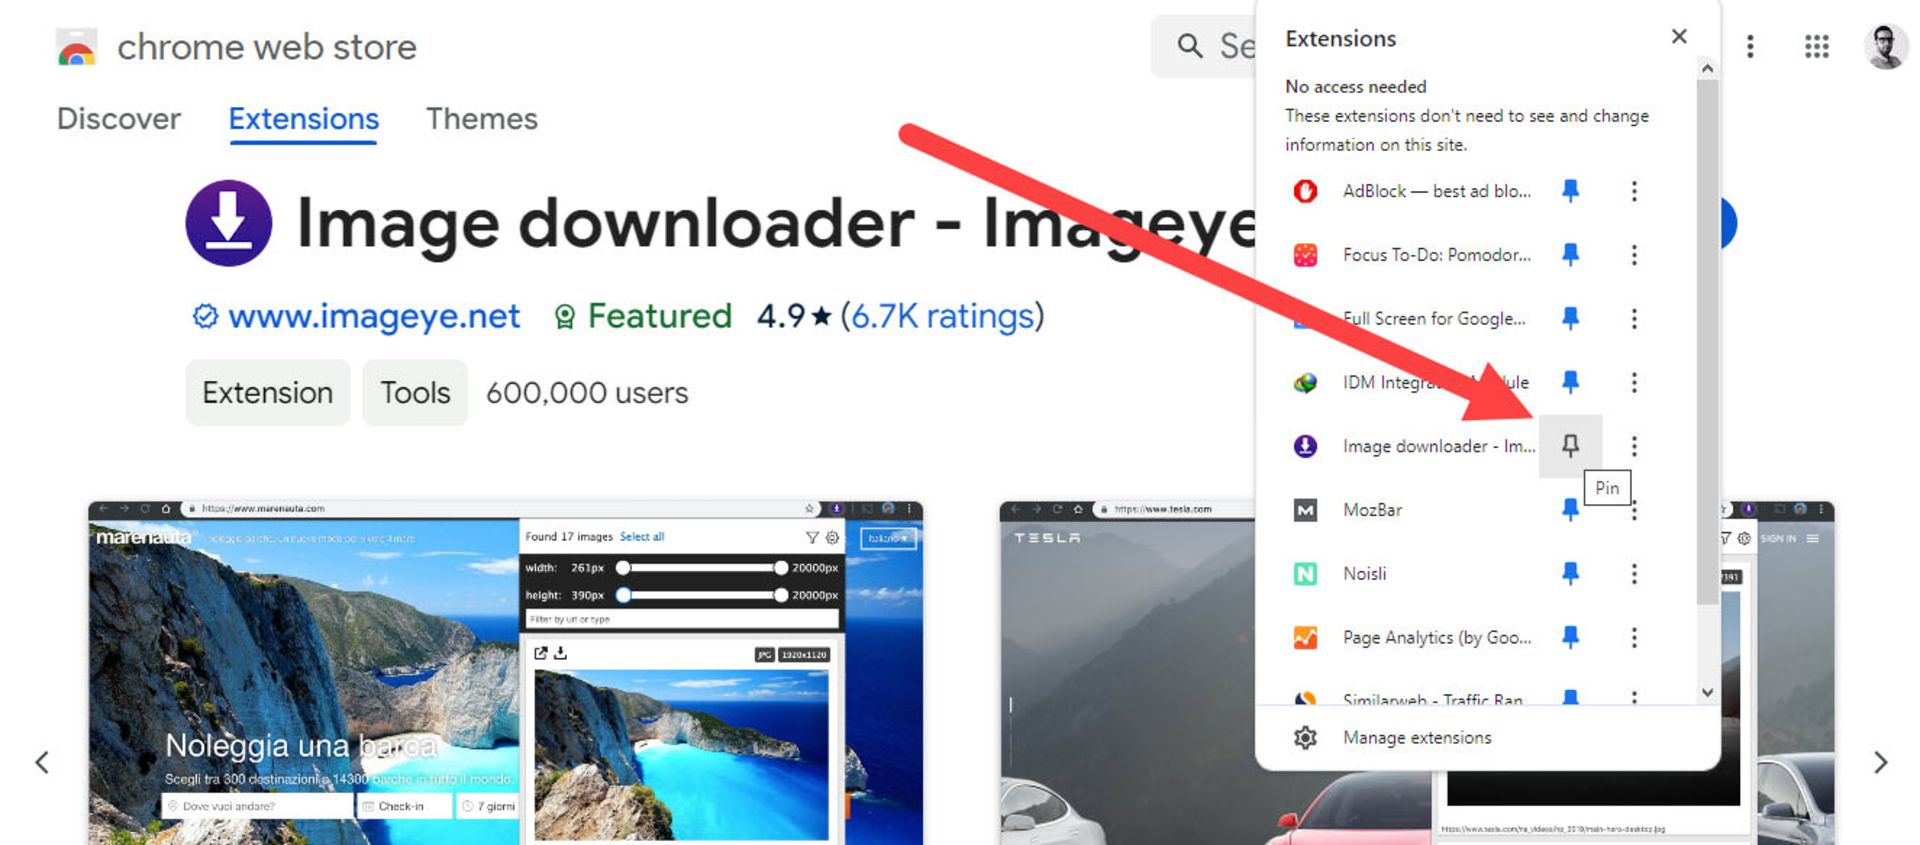Show previous screenshot in carousel
The height and width of the screenshot is (845, 1920).
pos(42,763)
